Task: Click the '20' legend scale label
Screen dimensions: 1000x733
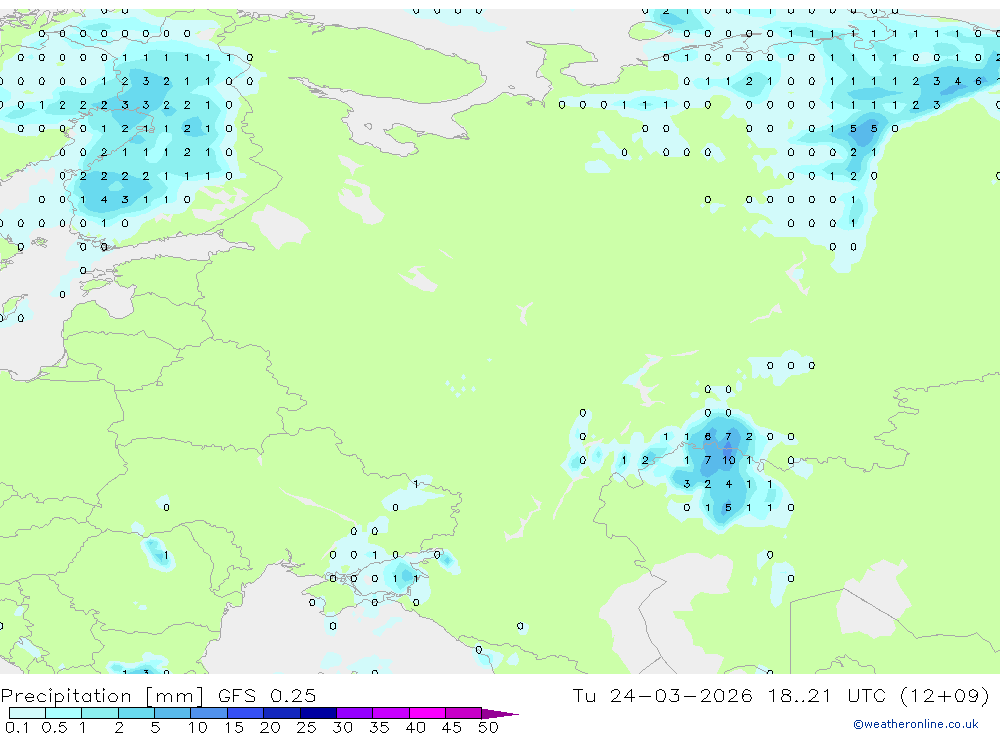Action: click(270, 727)
